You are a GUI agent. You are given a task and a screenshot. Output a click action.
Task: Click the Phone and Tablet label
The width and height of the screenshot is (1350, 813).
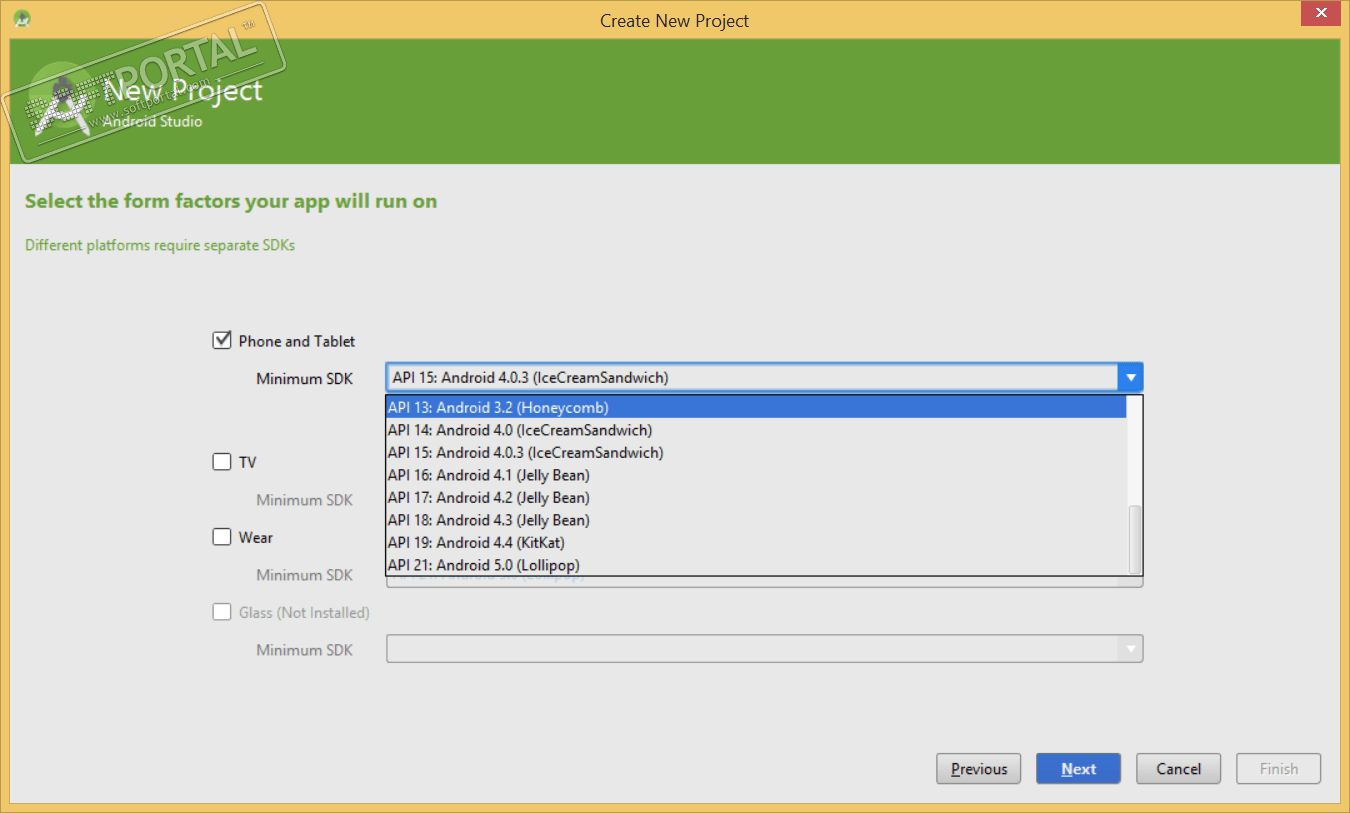(x=297, y=341)
